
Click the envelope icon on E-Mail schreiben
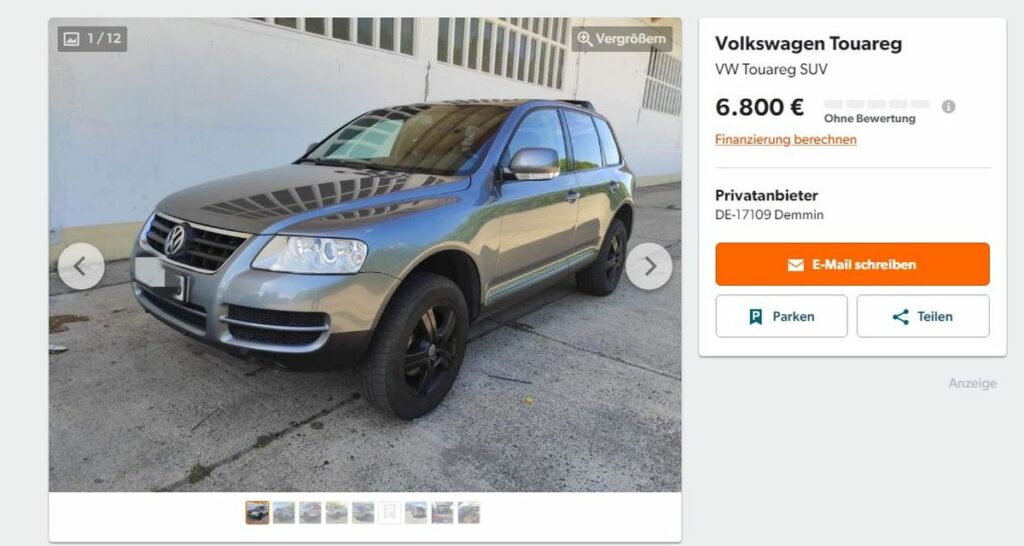pos(795,265)
